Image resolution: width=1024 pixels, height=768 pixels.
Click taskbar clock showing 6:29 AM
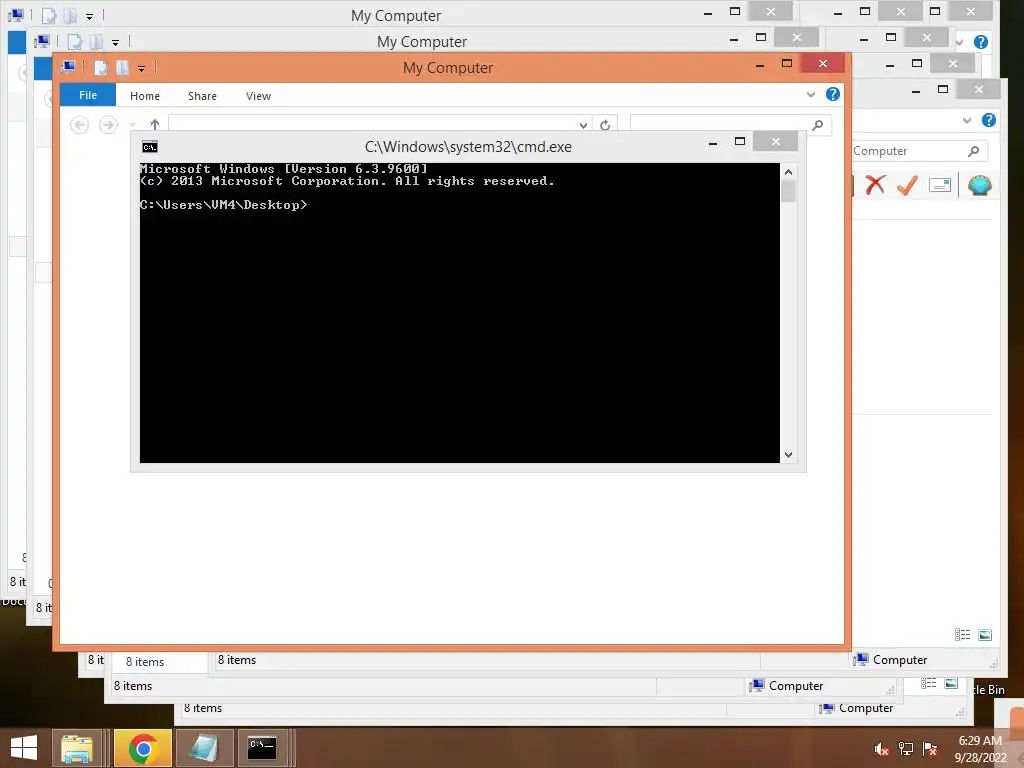pyautogui.click(x=980, y=748)
